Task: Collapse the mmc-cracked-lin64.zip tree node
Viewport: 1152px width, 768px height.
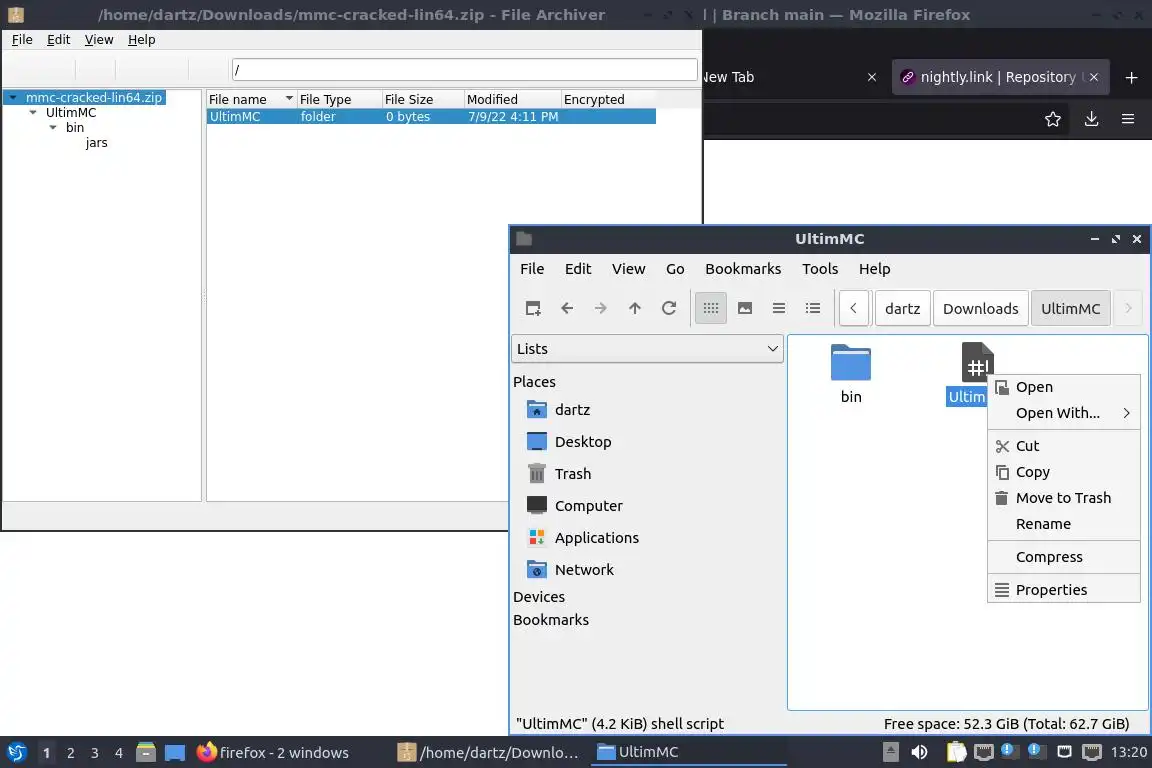Action: click(13, 98)
